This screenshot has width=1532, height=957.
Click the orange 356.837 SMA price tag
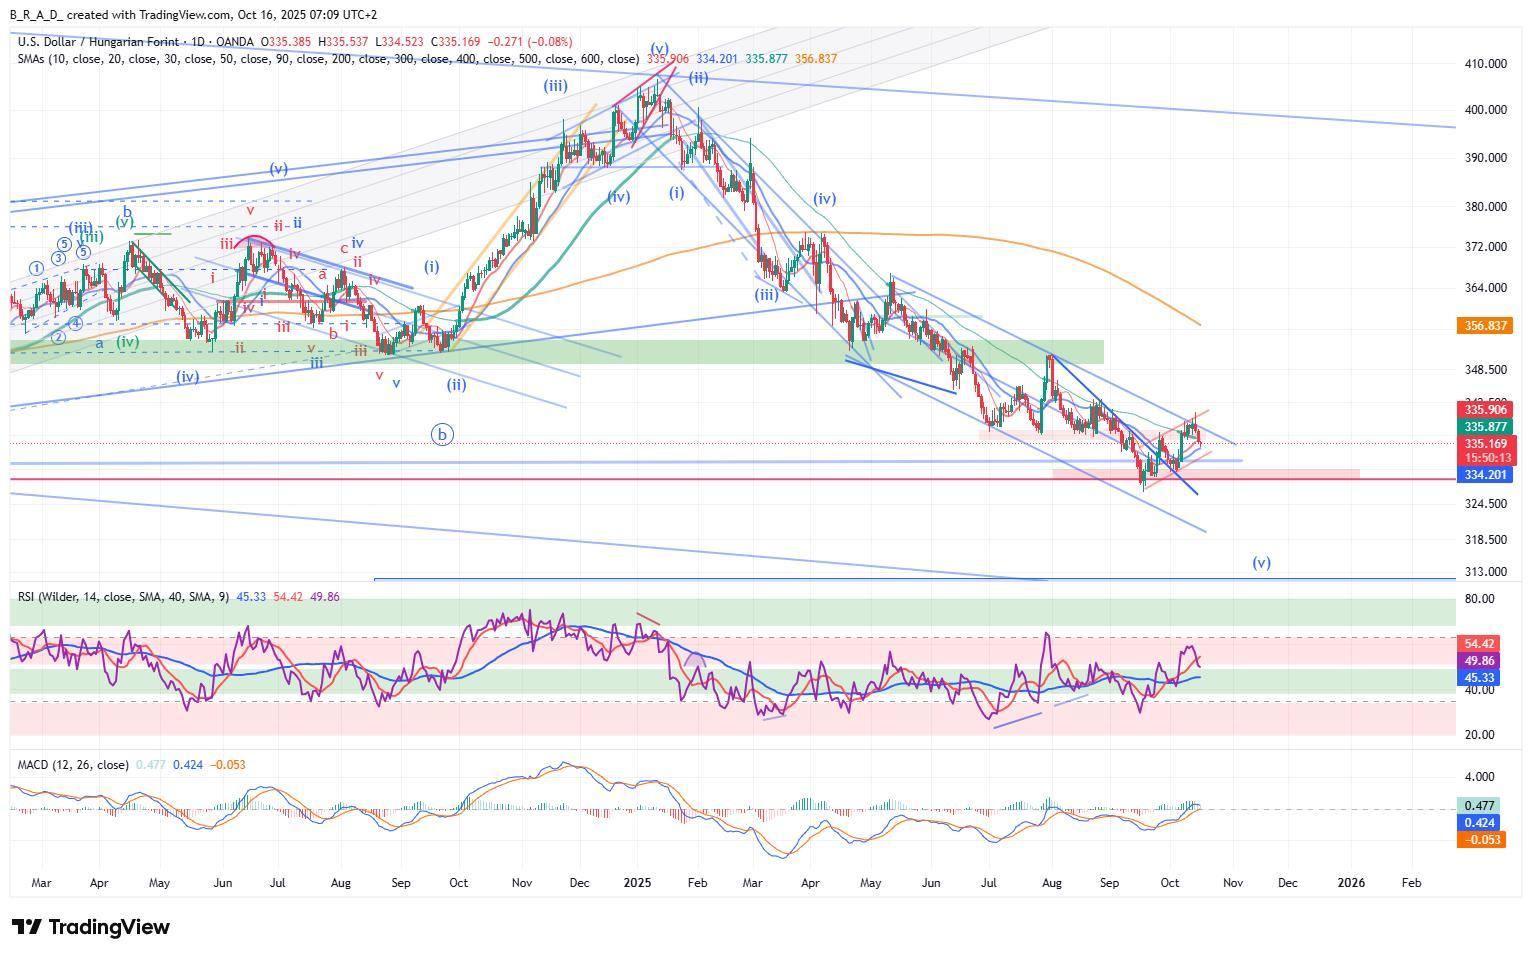1486,326
